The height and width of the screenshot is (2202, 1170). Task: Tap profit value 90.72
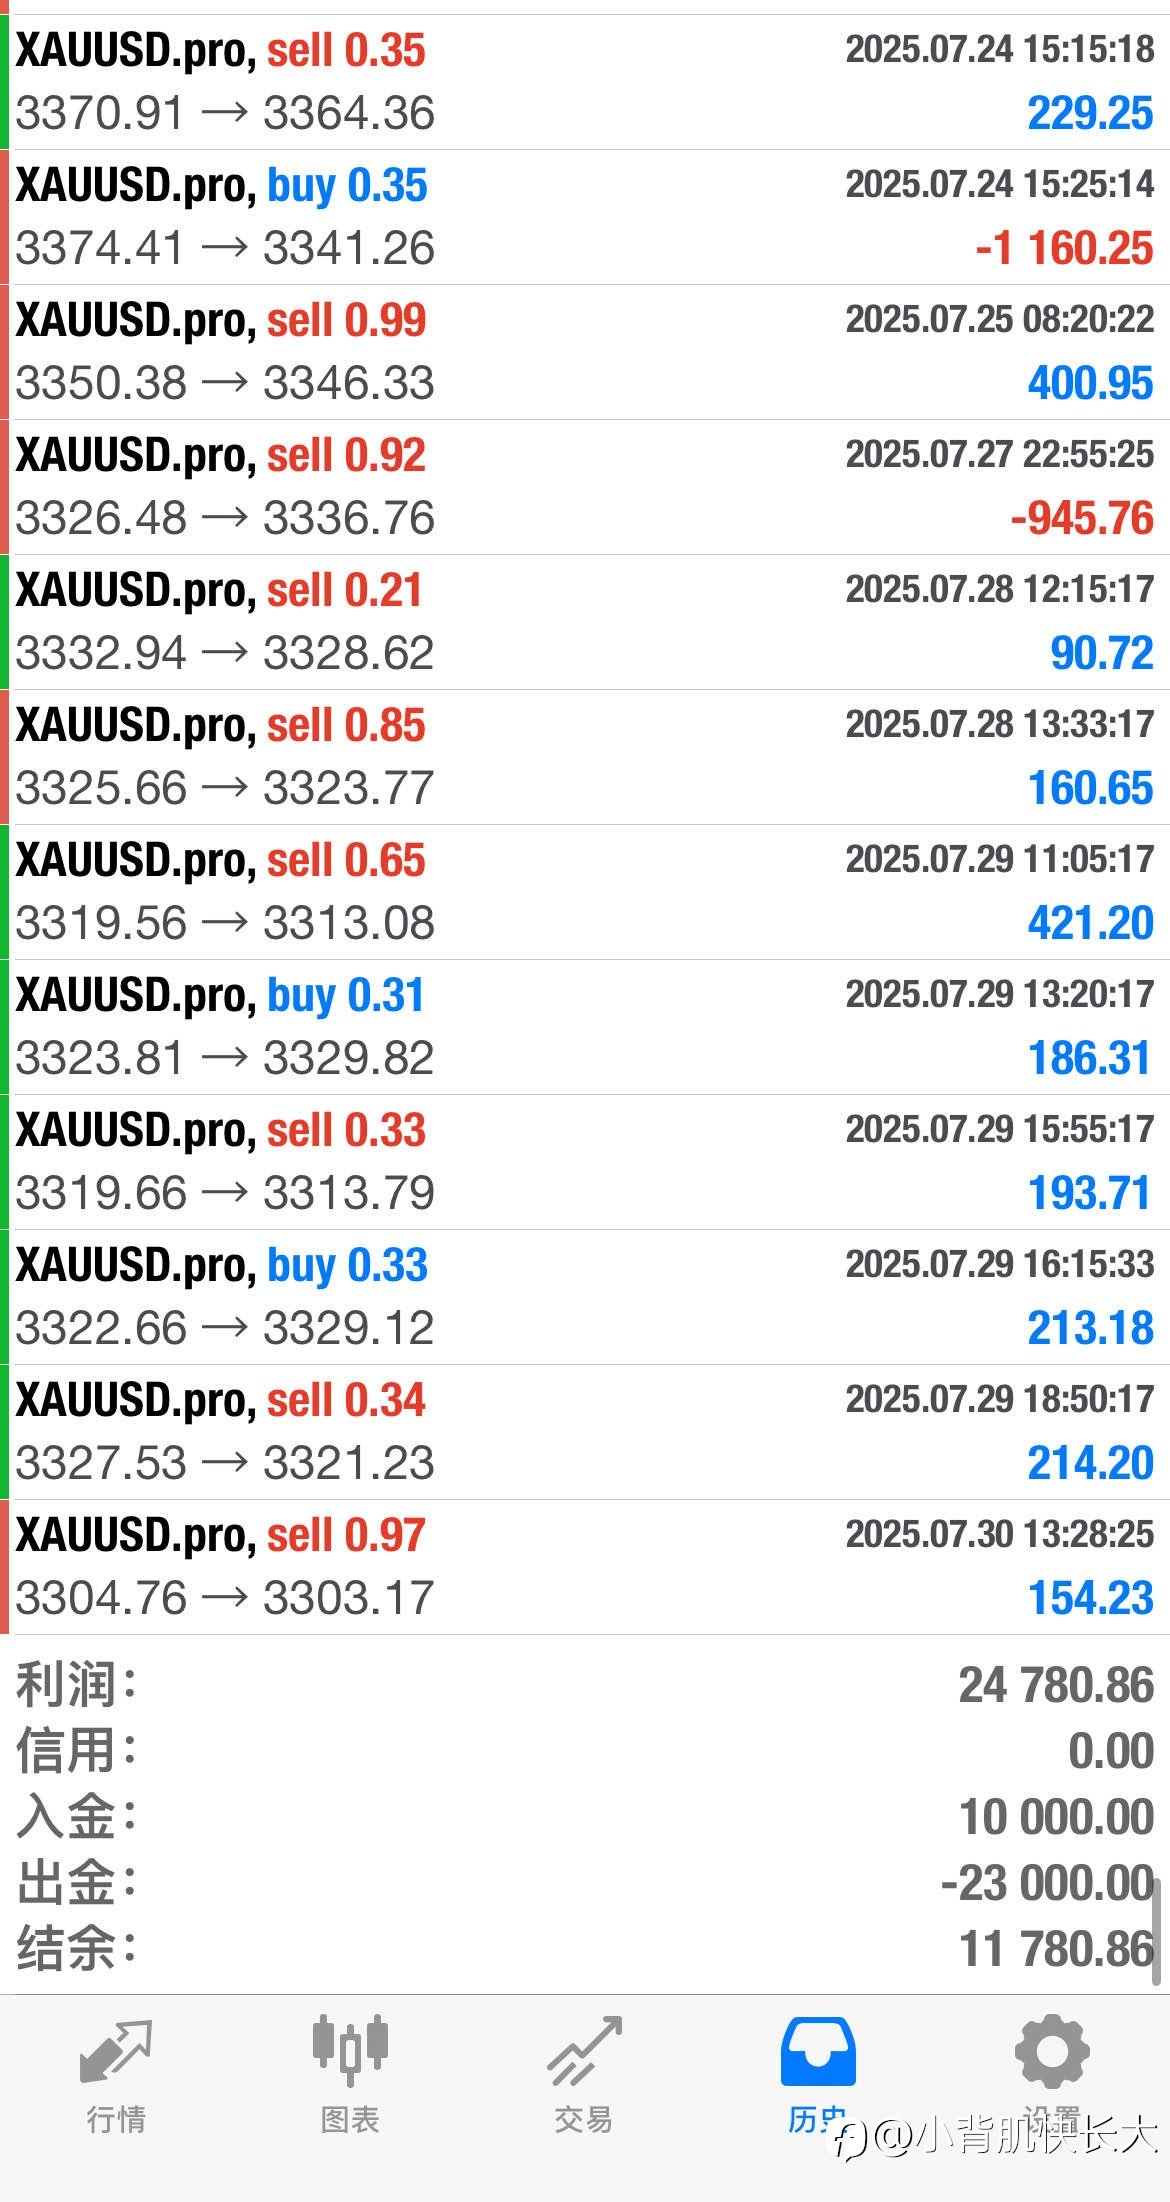(x=1102, y=653)
